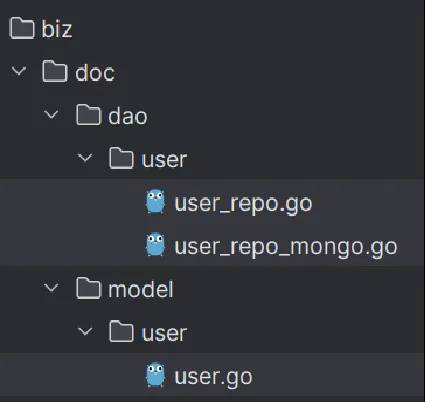Click the doc folder icon
The width and height of the screenshot is (425, 402).
tap(55, 71)
